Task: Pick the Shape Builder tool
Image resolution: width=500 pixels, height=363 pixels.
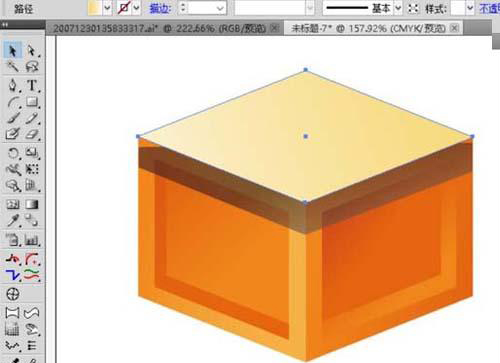Action: [x=13, y=185]
